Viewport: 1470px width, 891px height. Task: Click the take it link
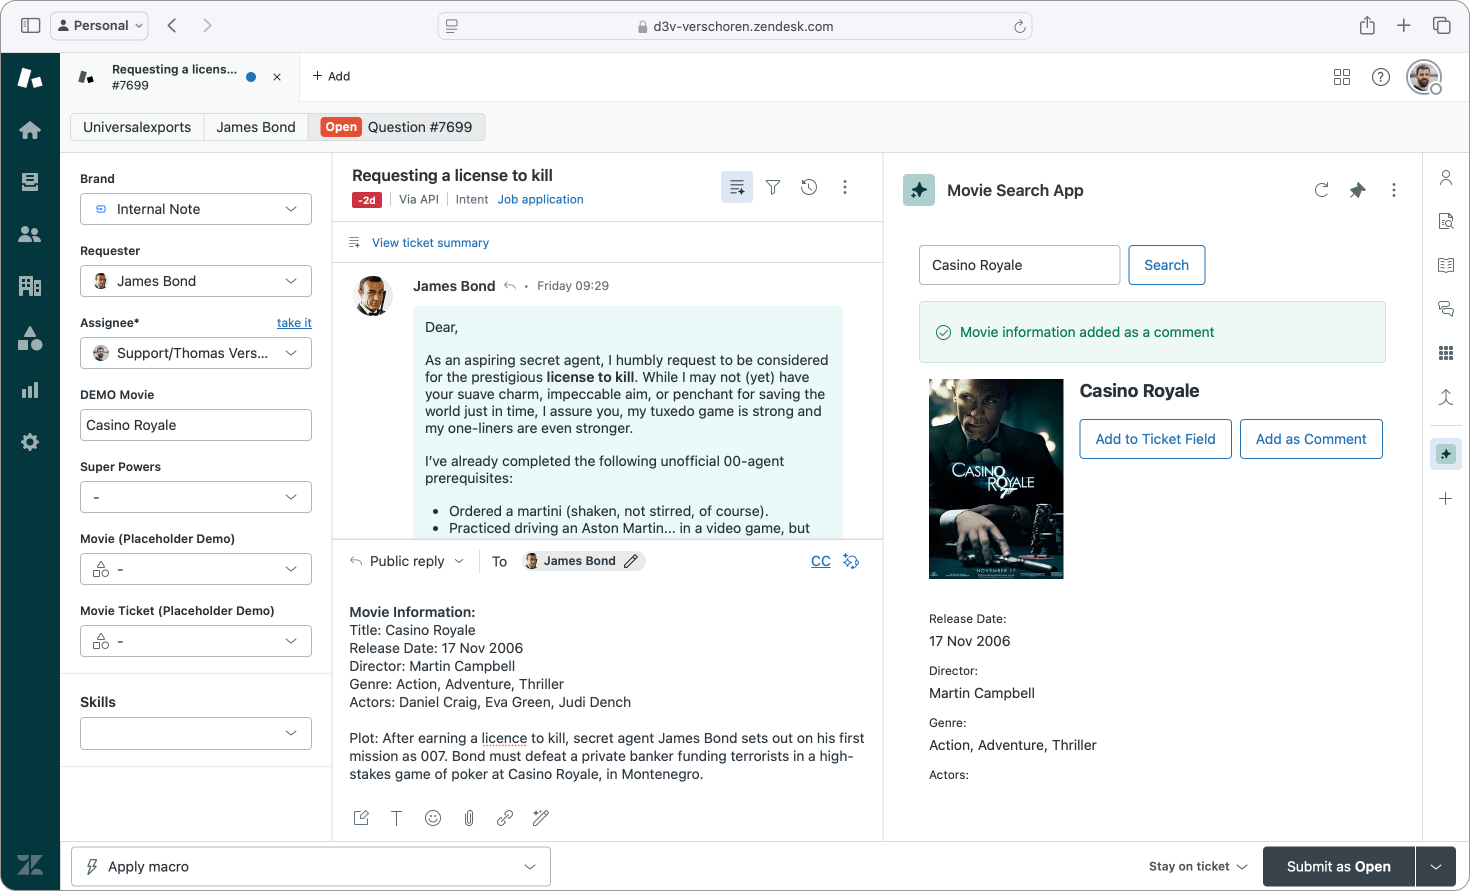294,323
